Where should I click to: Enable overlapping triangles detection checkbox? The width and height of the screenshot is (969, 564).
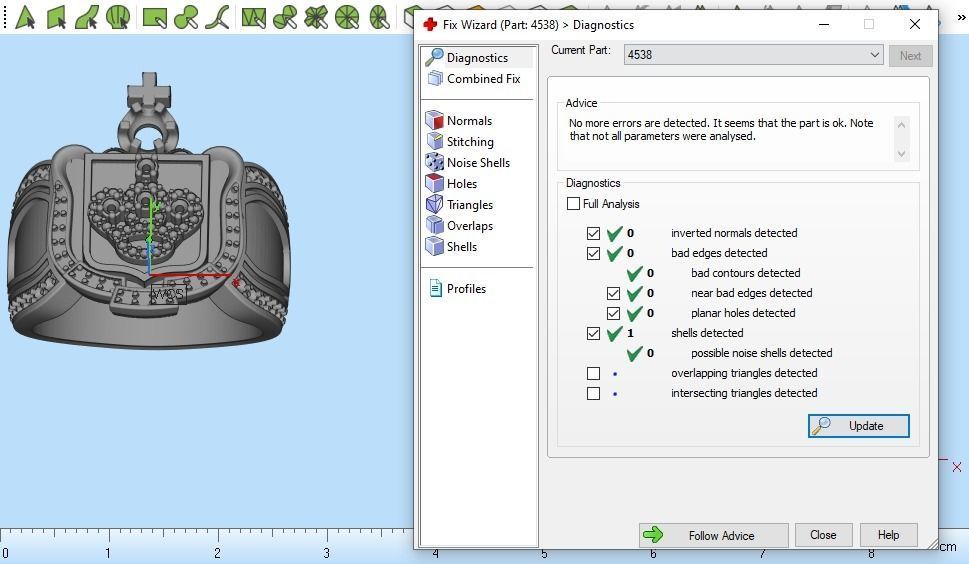593,373
